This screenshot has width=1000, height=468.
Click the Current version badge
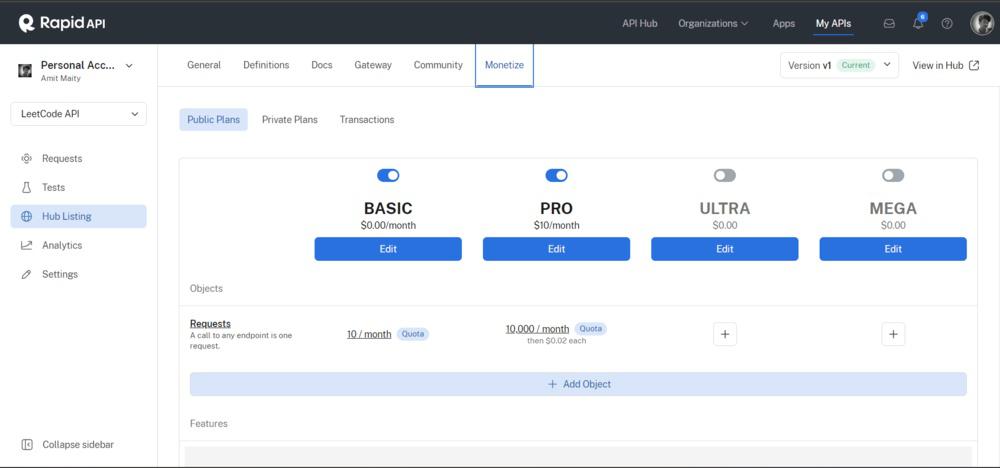[x=855, y=65]
